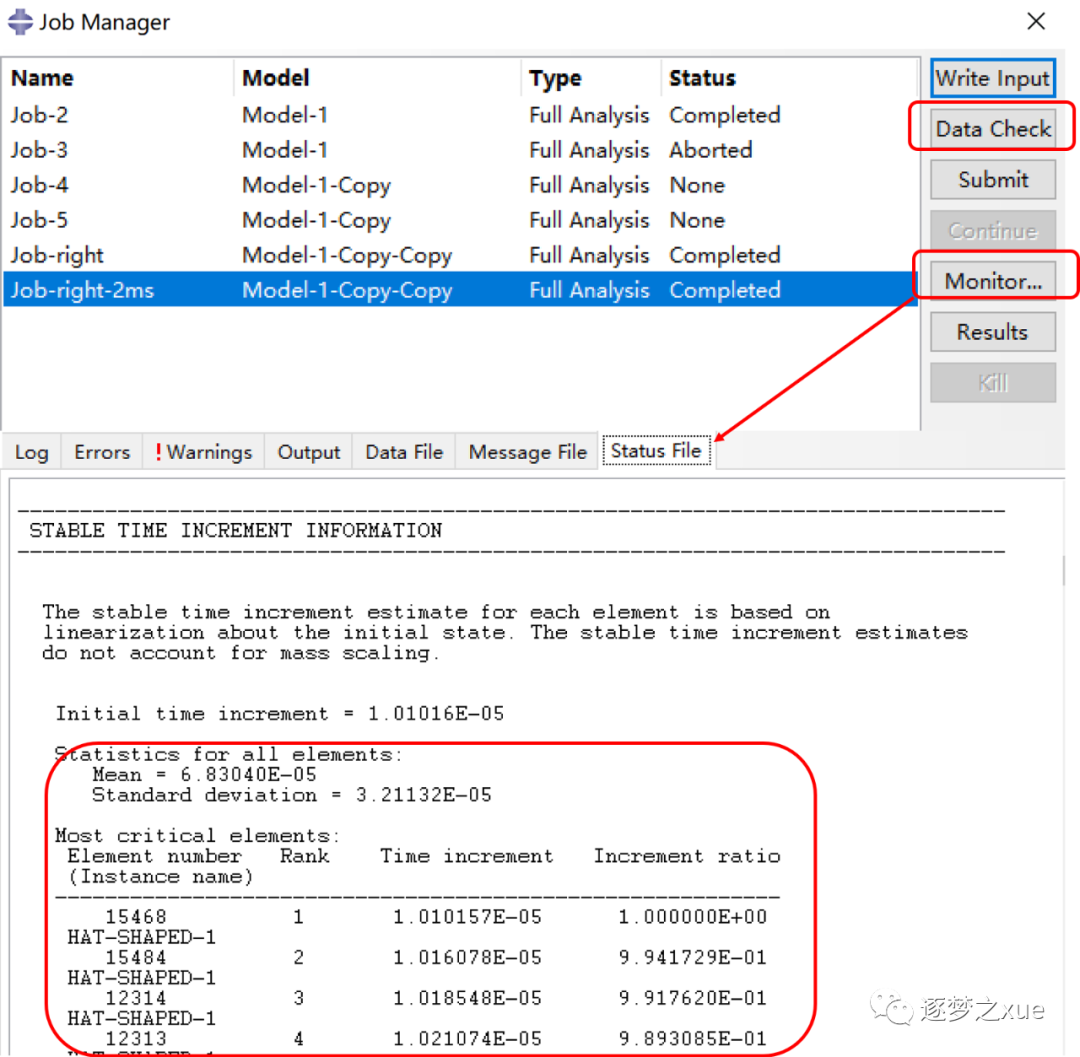Select the Job-4 row
The width and height of the screenshot is (1080, 1057).
[x=460, y=185]
